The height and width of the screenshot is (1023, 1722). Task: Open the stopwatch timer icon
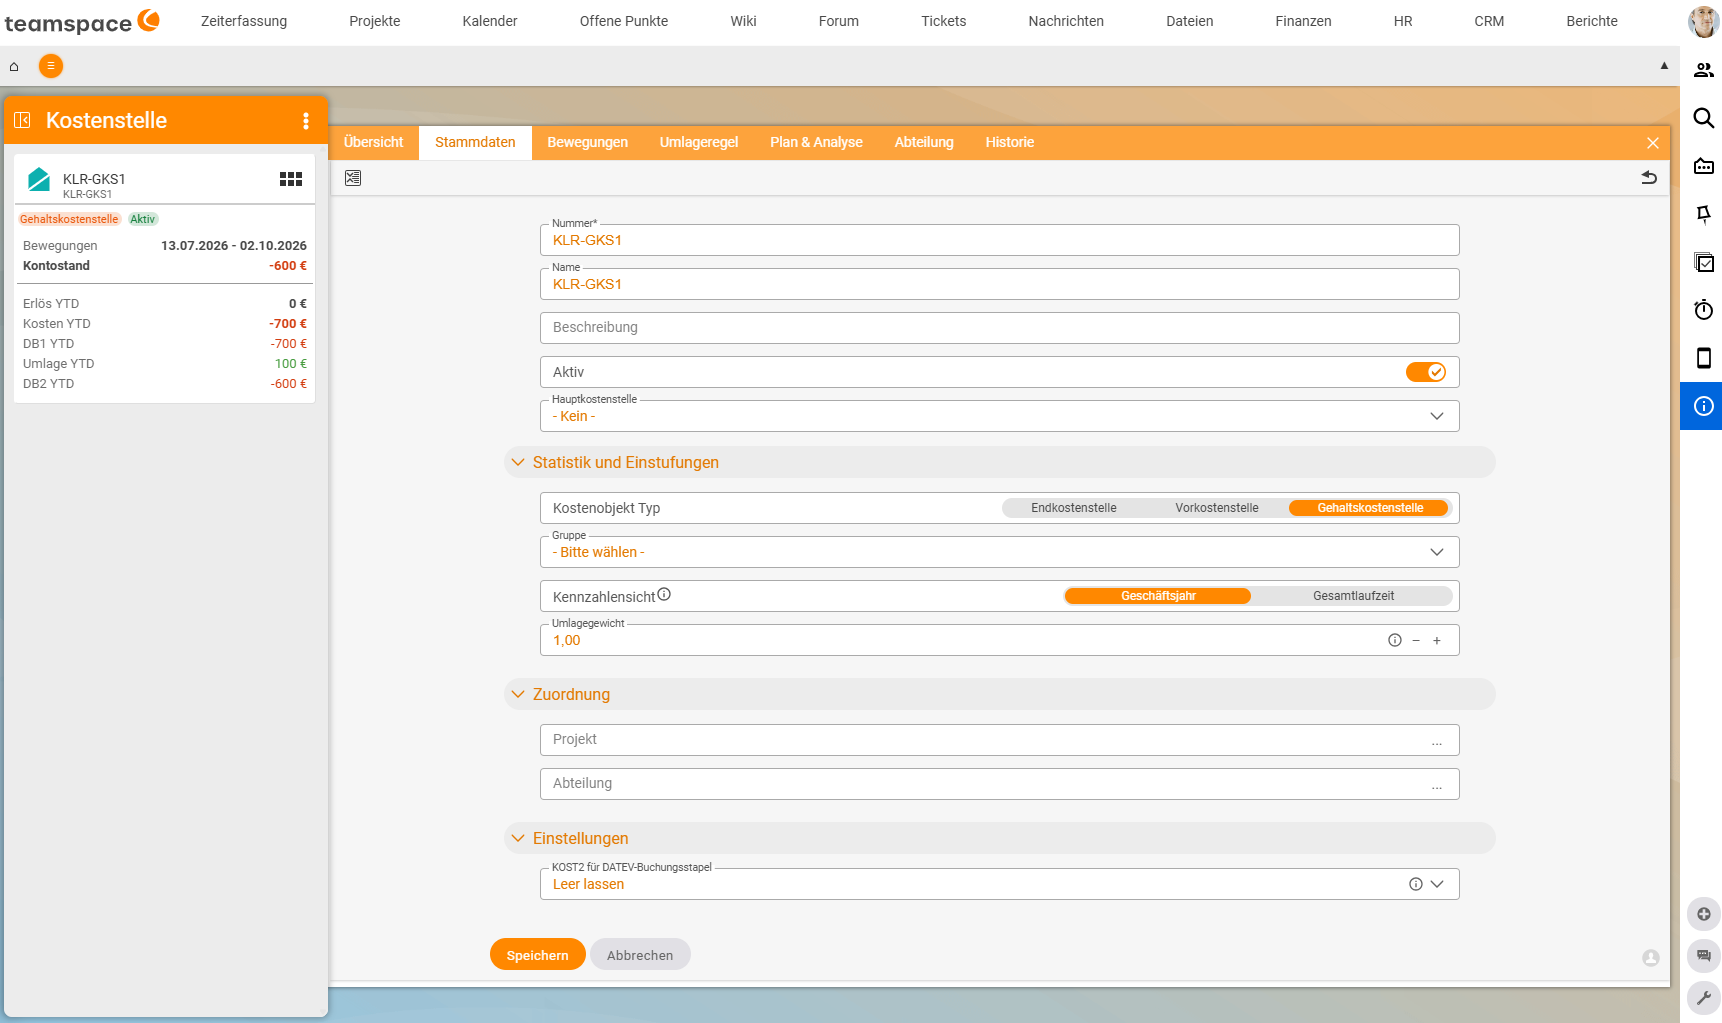click(x=1704, y=310)
